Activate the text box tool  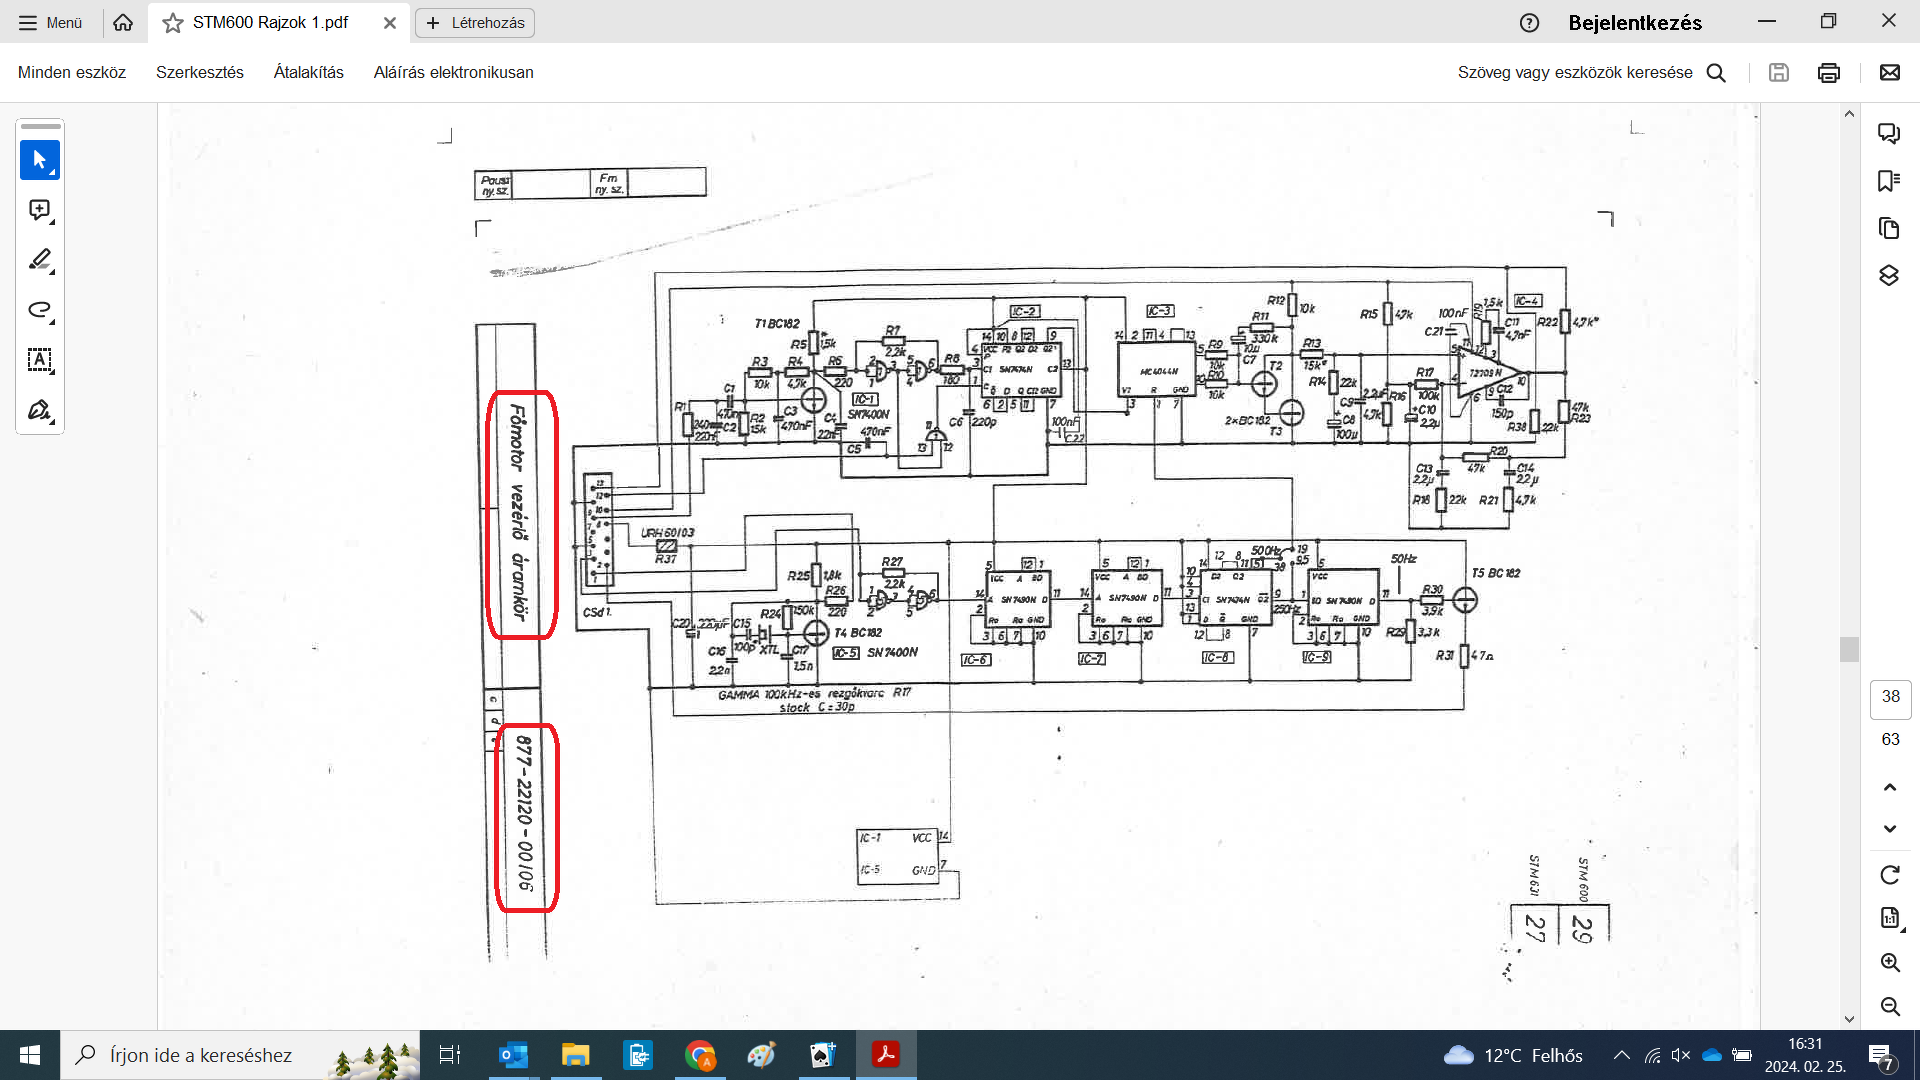(40, 360)
